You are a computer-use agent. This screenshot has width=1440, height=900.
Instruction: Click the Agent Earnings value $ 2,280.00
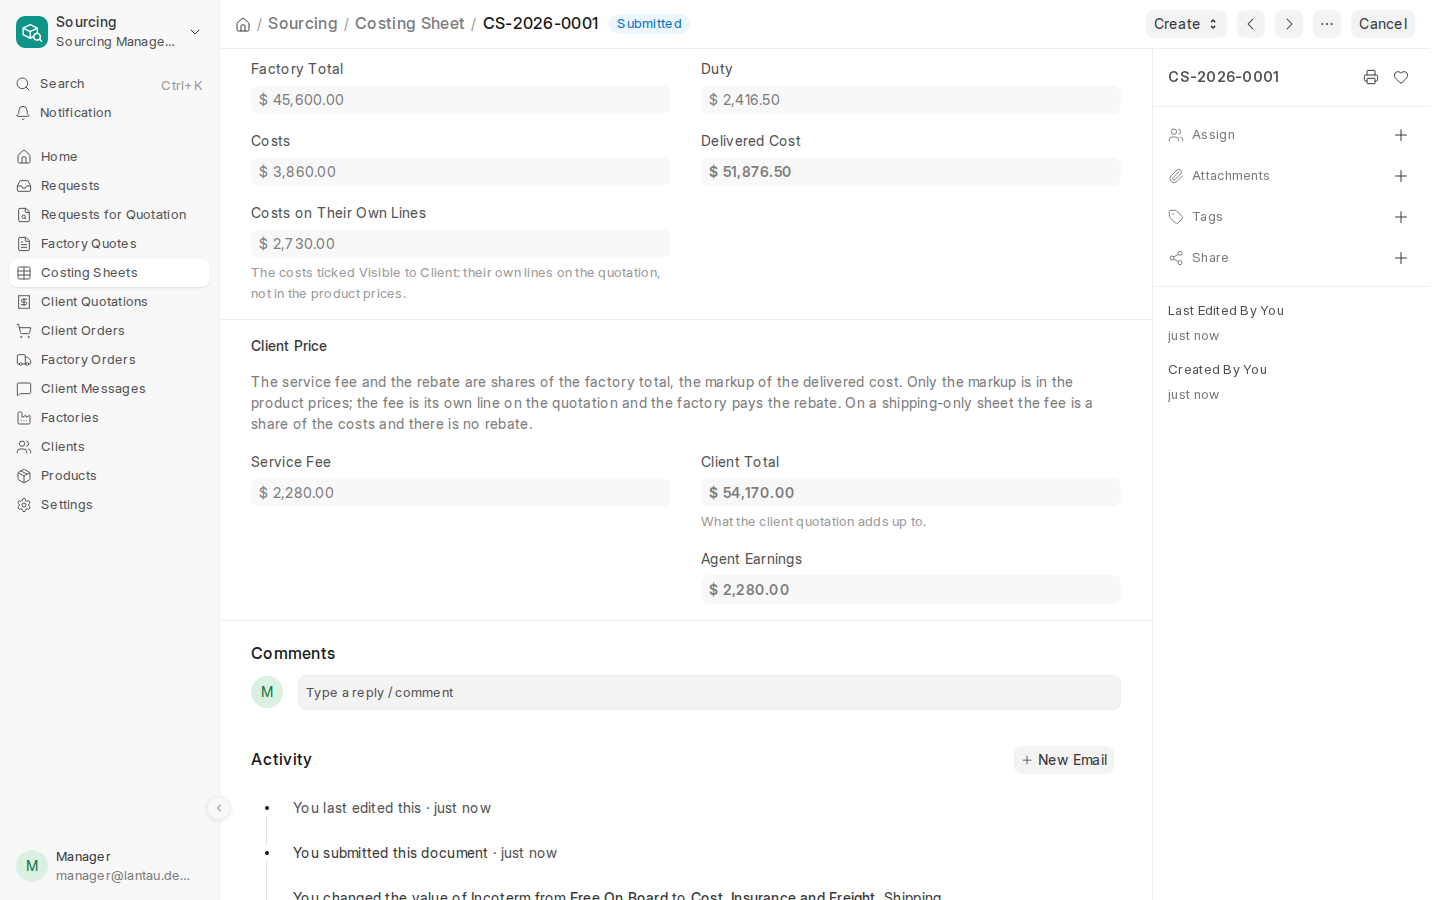point(911,590)
